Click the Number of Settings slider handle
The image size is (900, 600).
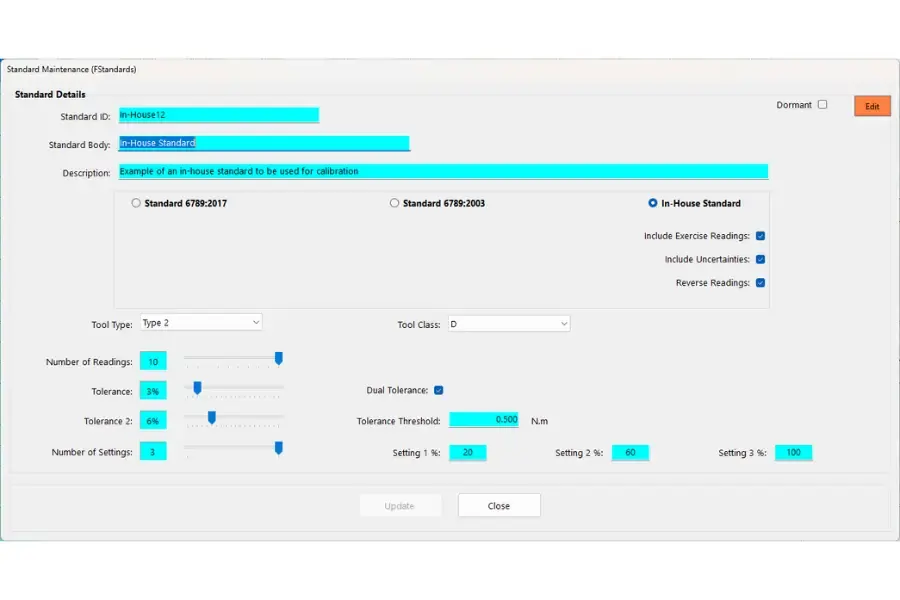point(279,448)
